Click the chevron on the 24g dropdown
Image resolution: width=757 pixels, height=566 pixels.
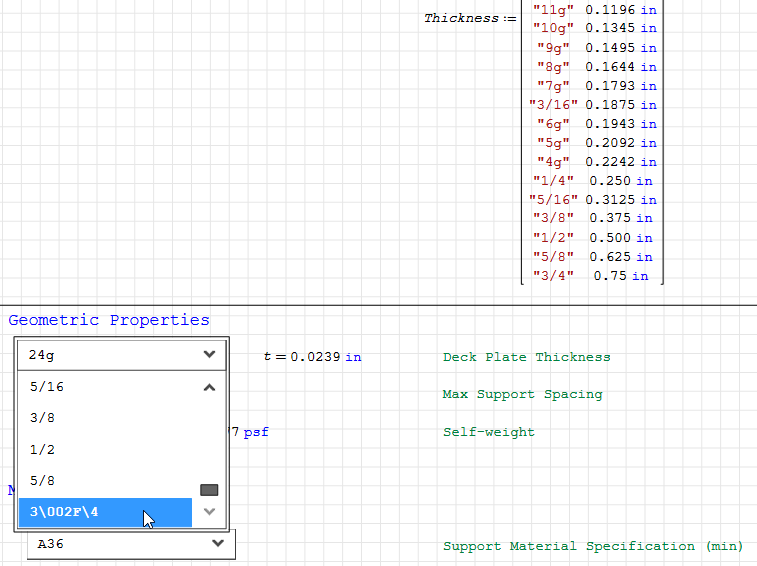209,354
